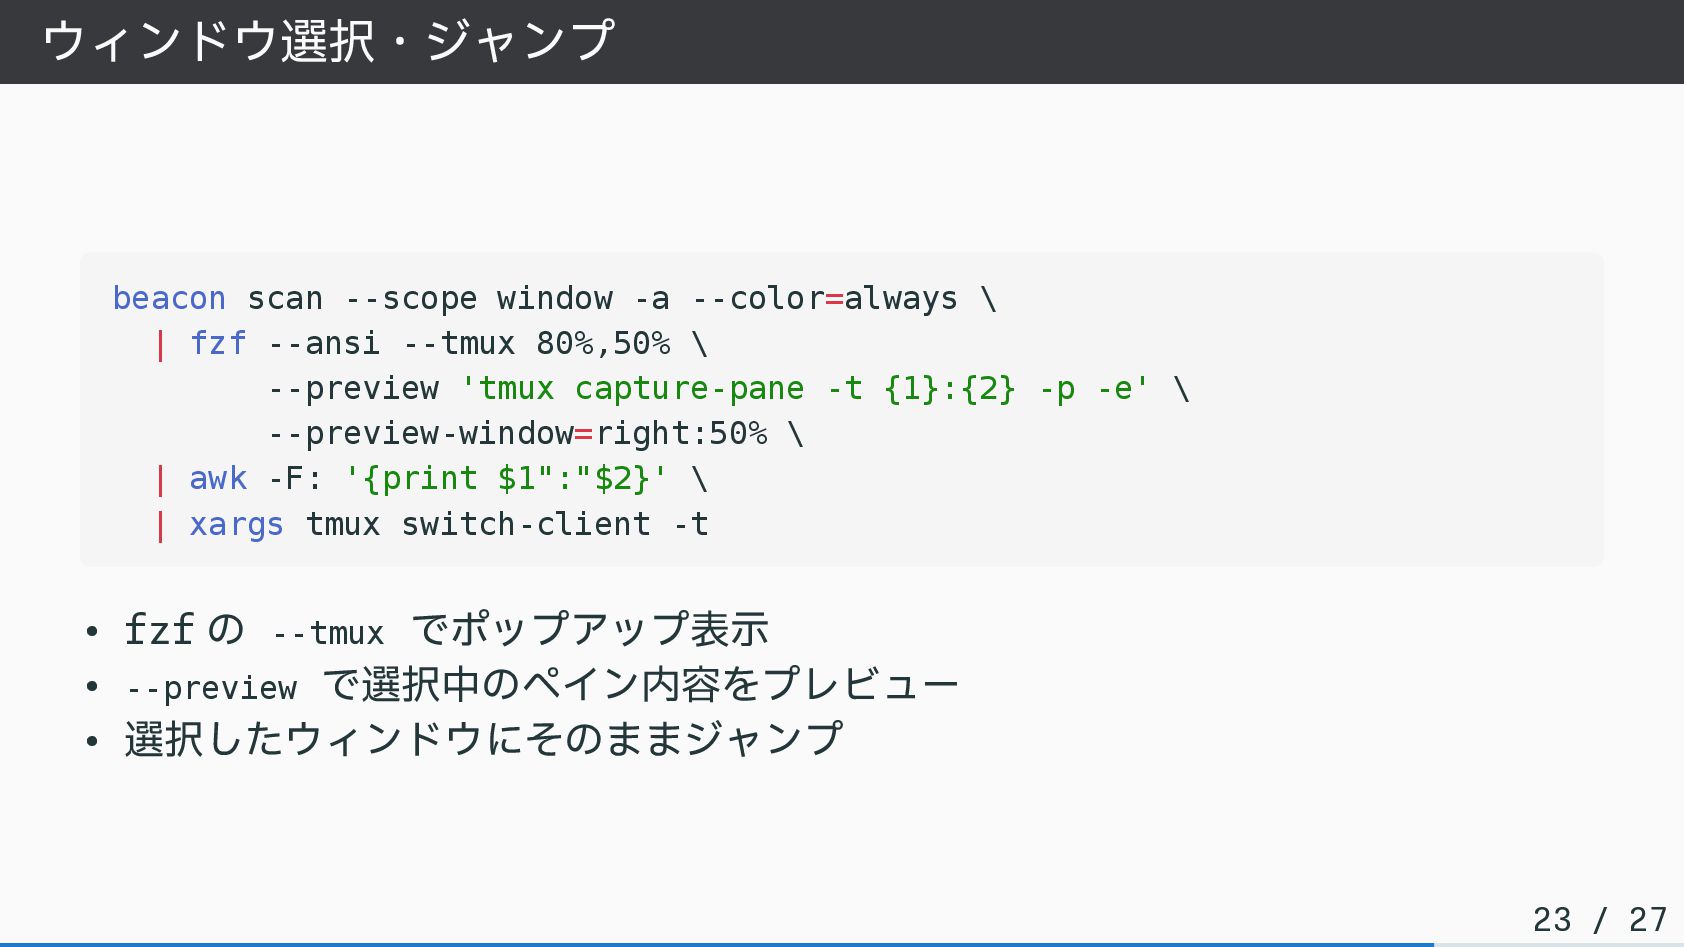This screenshot has height=947, width=1684.
Task: Click the slide counter "23 / 27"
Action: [1599, 919]
